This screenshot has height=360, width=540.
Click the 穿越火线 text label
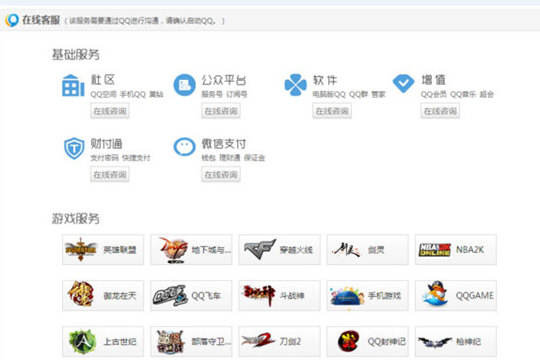click(x=296, y=250)
